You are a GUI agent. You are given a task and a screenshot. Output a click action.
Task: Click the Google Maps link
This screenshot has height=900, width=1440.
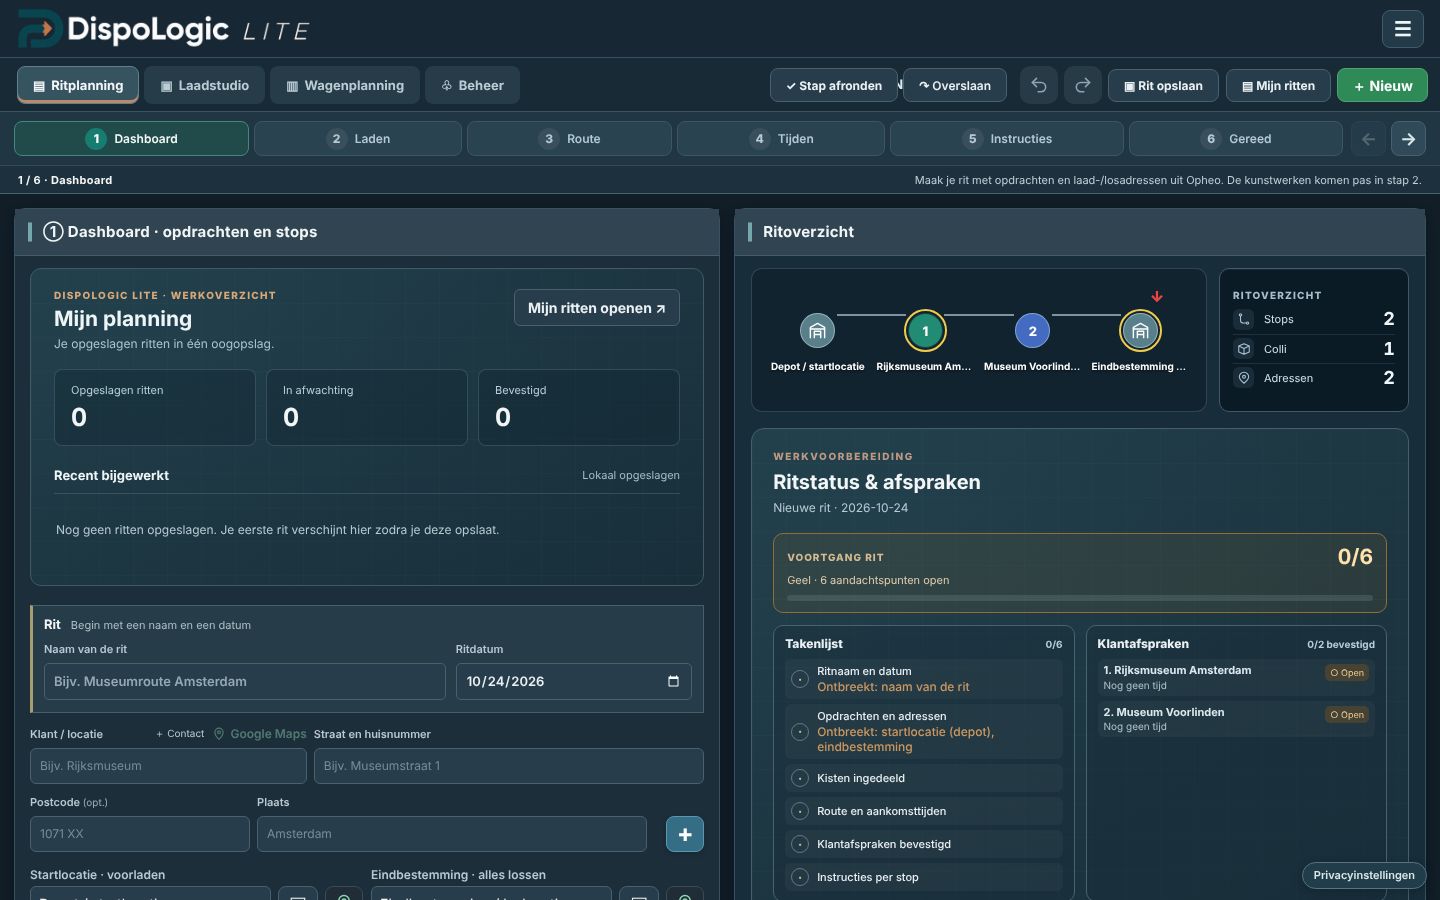pos(260,734)
